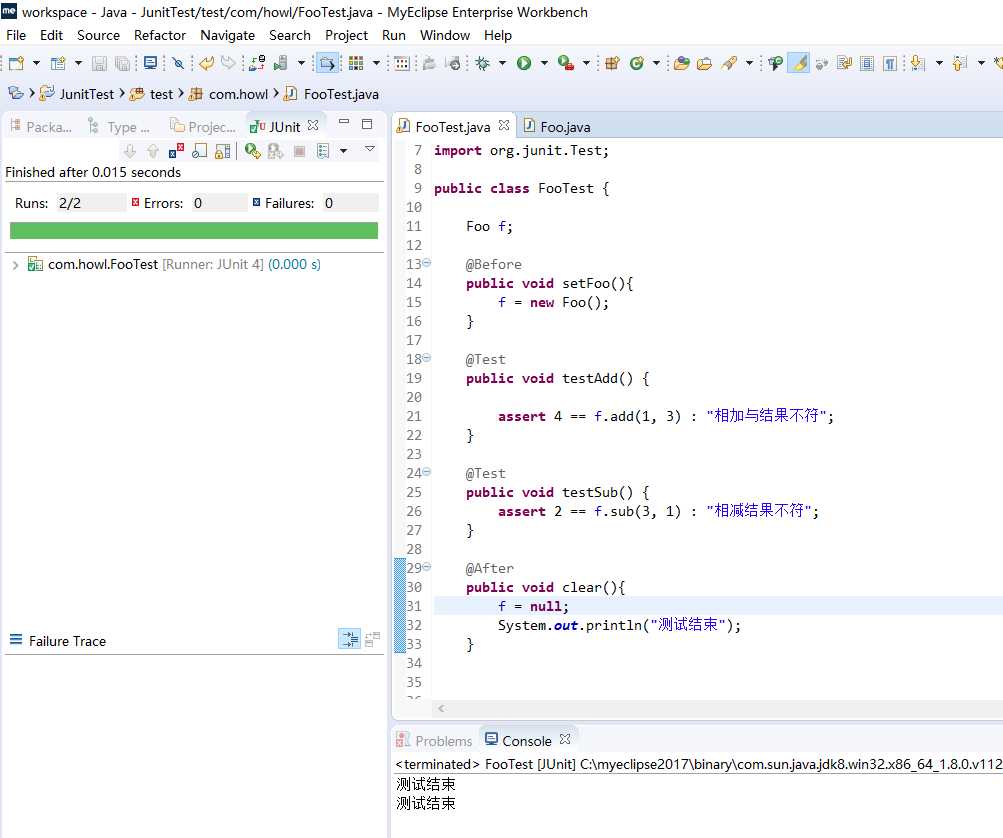Viewport: 1003px width, 838px height.
Task: Click the Runs 2/2 value field
Action: pyautogui.click(x=91, y=203)
